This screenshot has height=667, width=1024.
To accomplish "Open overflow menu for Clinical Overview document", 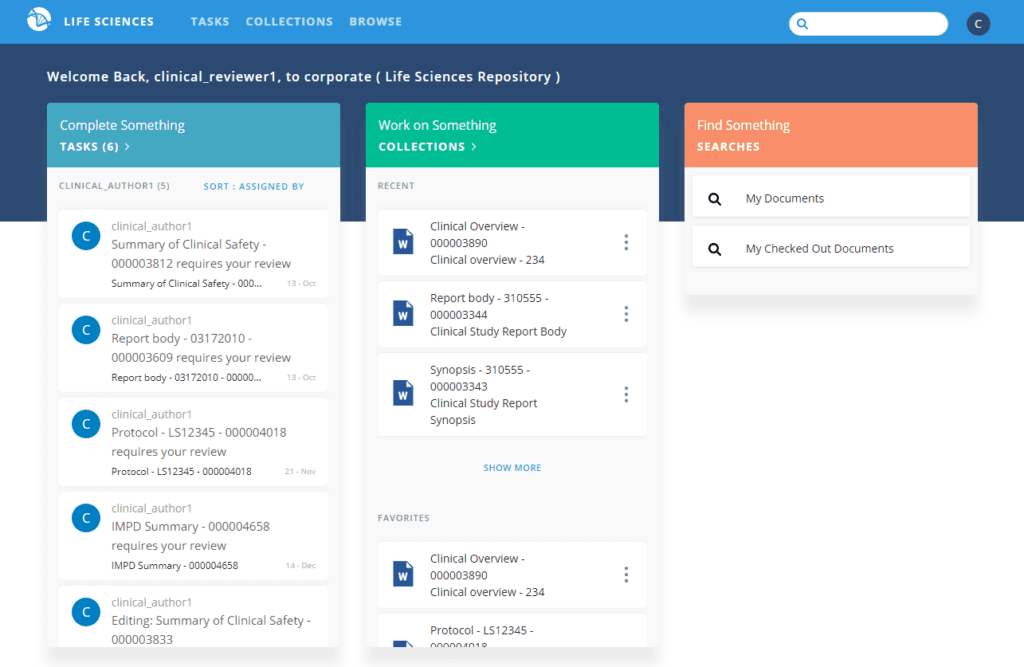I will click(x=626, y=241).
